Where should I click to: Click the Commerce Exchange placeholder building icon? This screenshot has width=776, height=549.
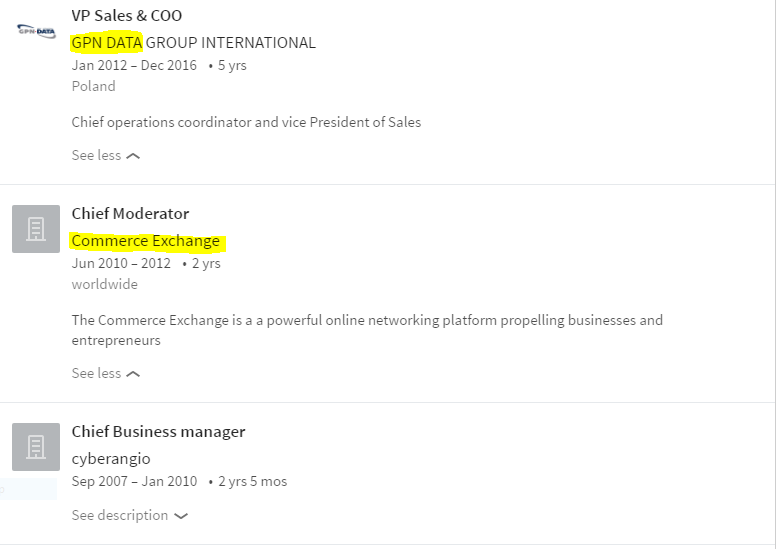(x=36, y=229)
